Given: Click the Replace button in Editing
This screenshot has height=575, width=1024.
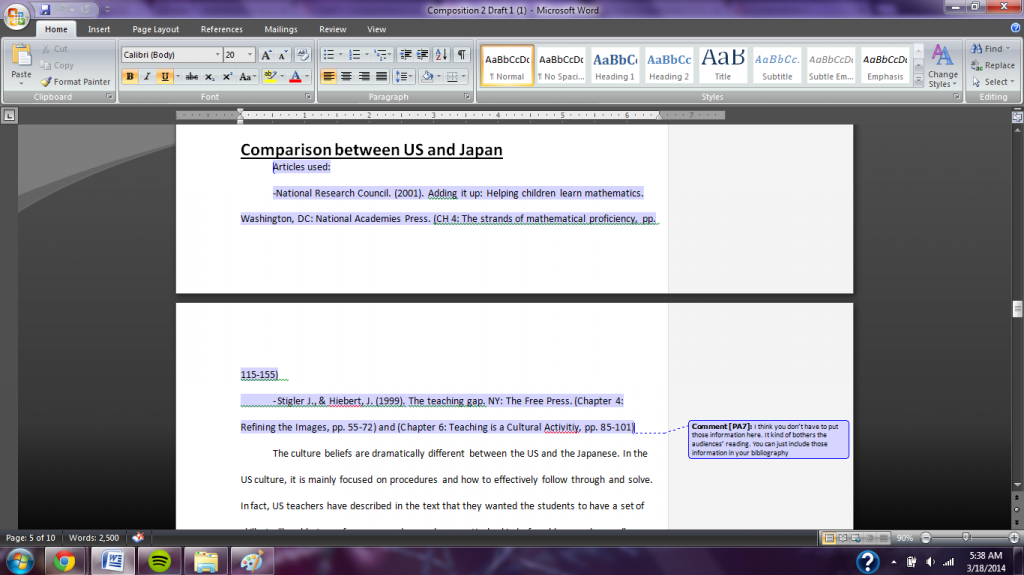Looking at the screenshot, I should [992, 65].
